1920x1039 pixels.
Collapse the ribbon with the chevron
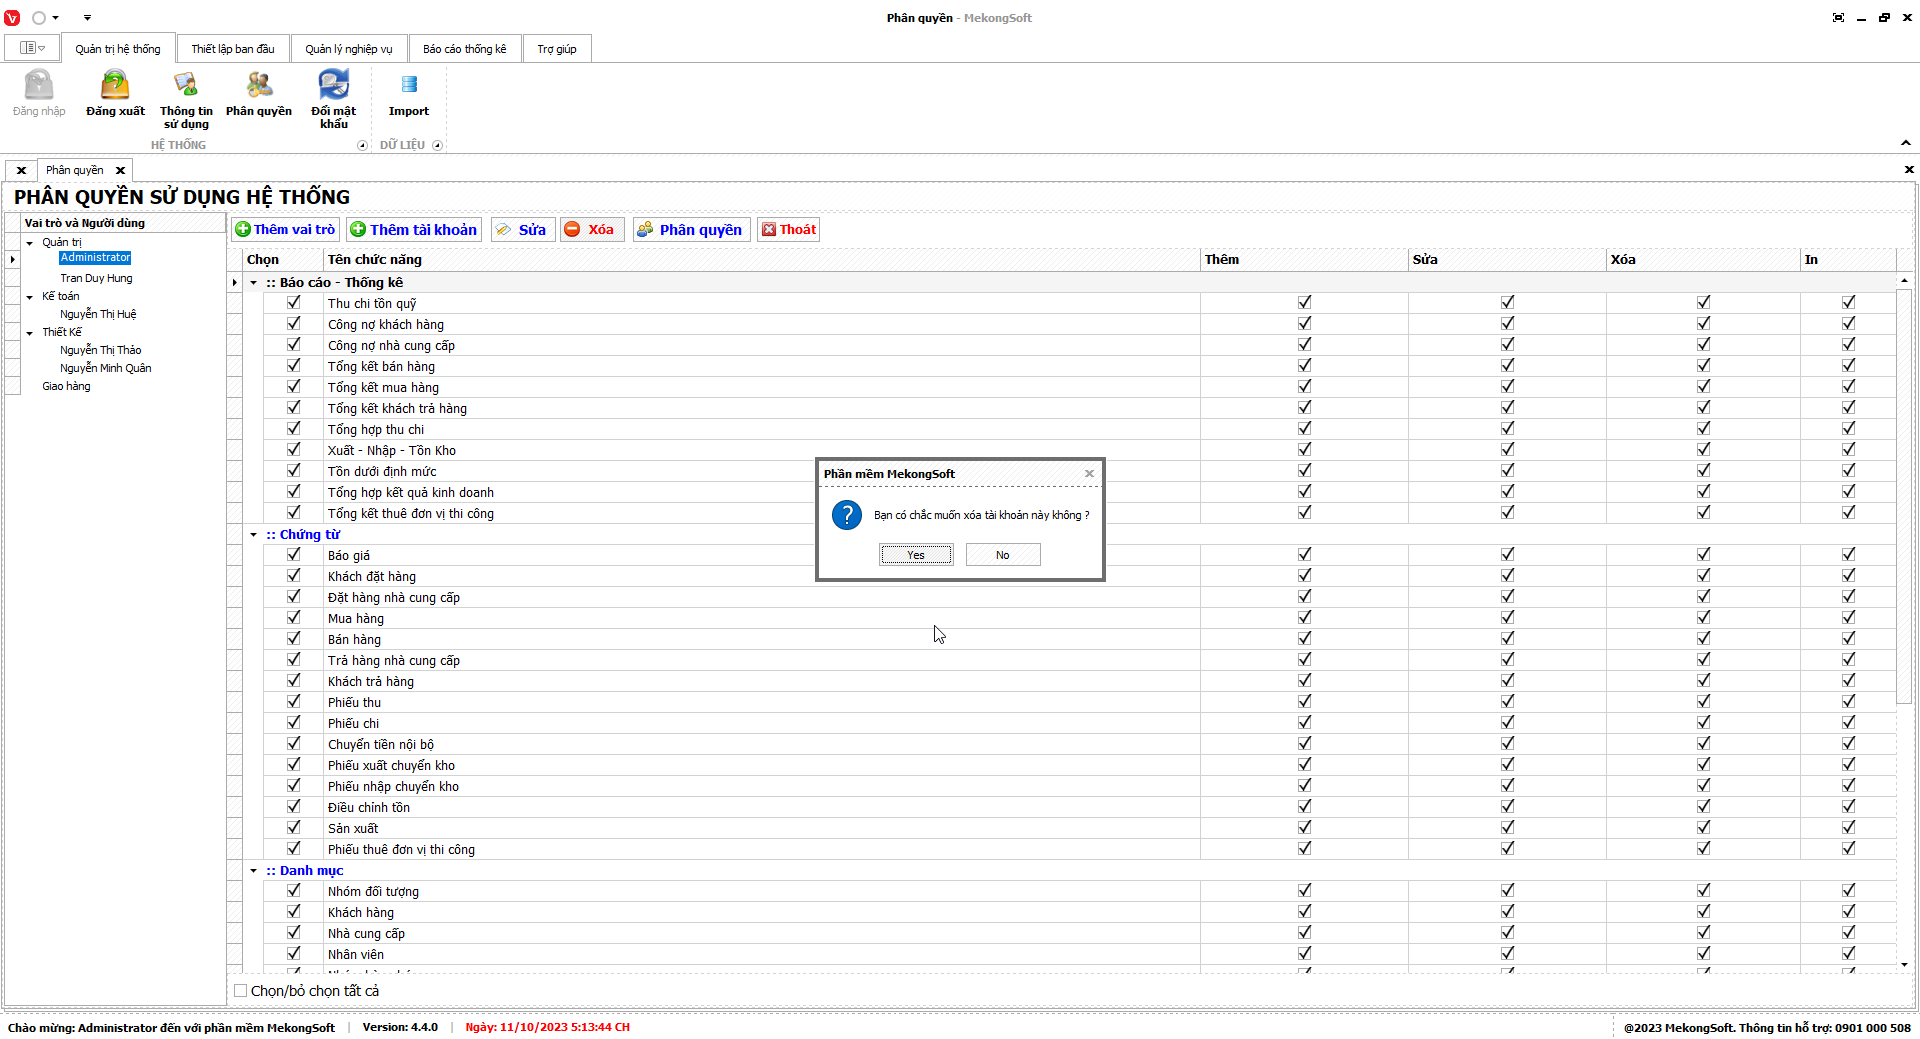click(x=1906, y=143)
